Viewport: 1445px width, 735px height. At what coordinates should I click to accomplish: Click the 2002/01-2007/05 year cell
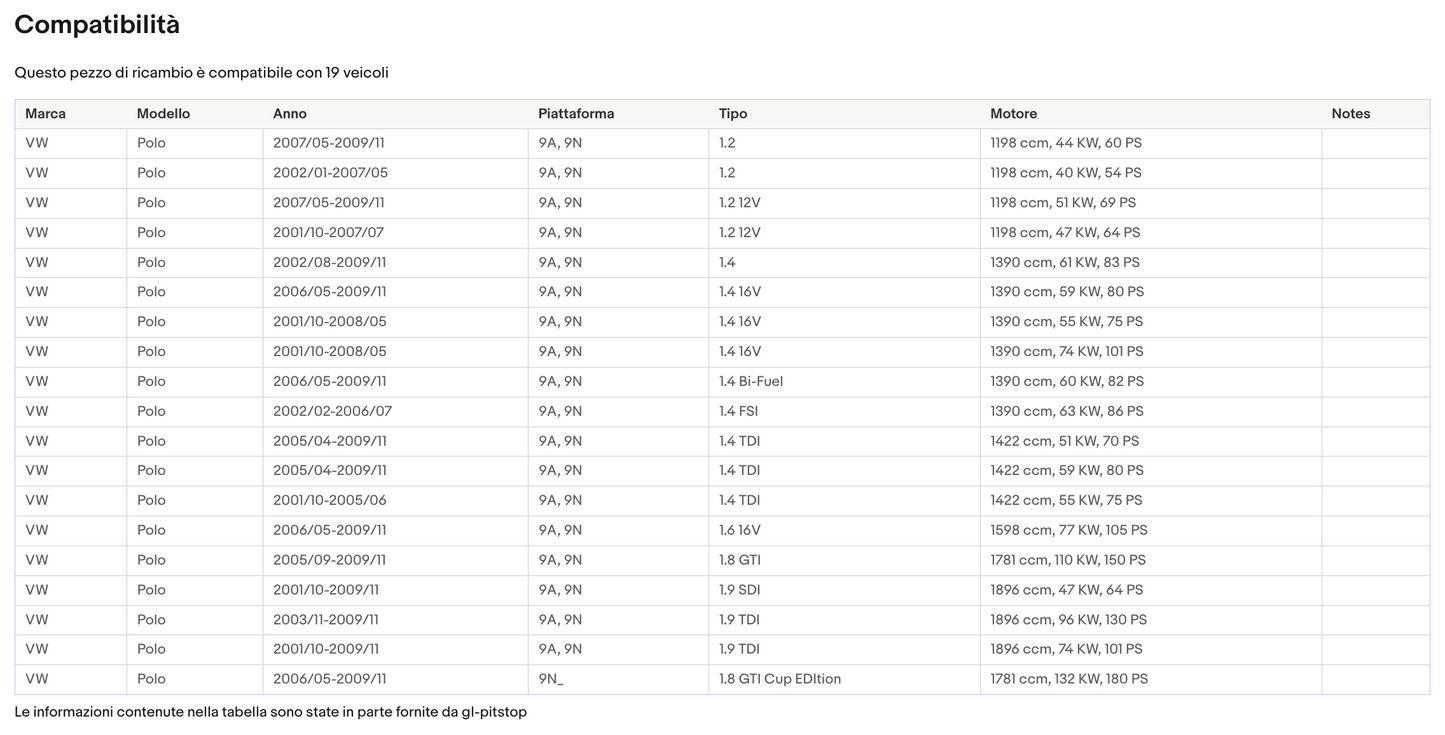pyautogui.click(x=330, y=173)
